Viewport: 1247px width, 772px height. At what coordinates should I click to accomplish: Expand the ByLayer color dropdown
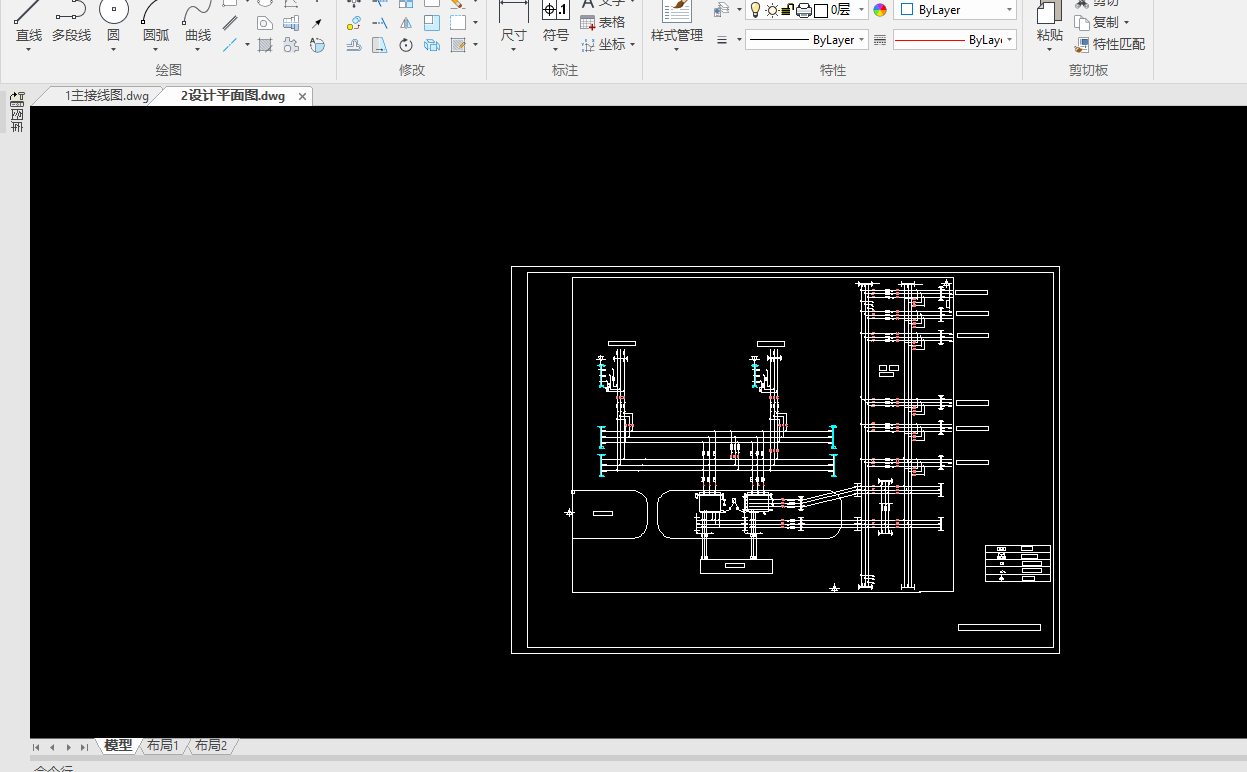[1009, 10]
